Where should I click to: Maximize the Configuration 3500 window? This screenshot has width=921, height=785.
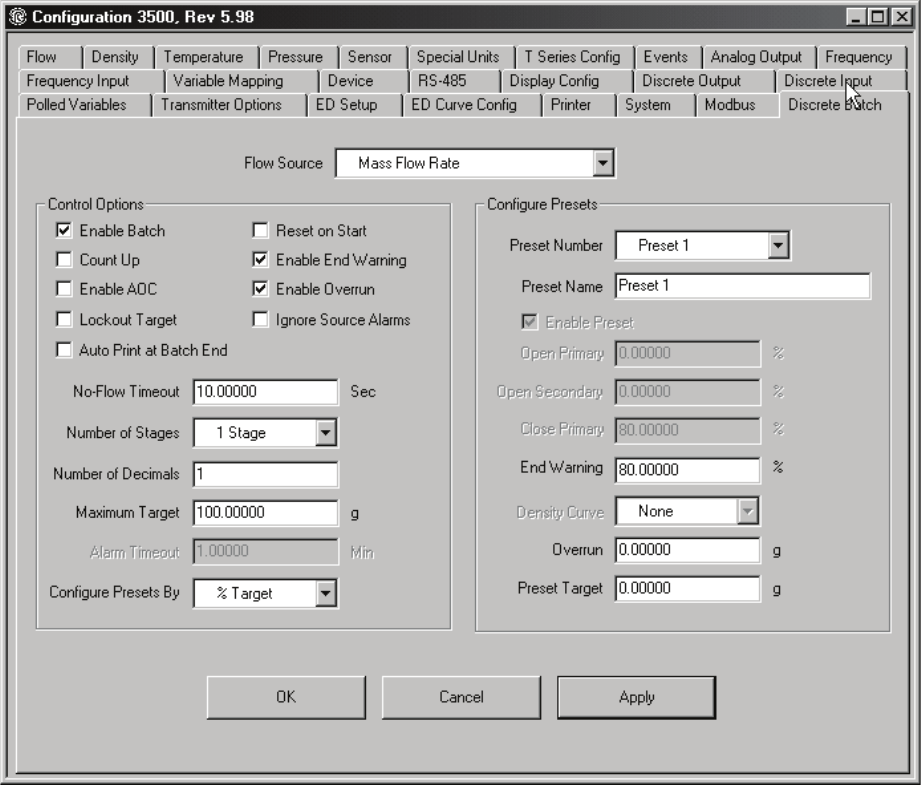pos(878,16)
